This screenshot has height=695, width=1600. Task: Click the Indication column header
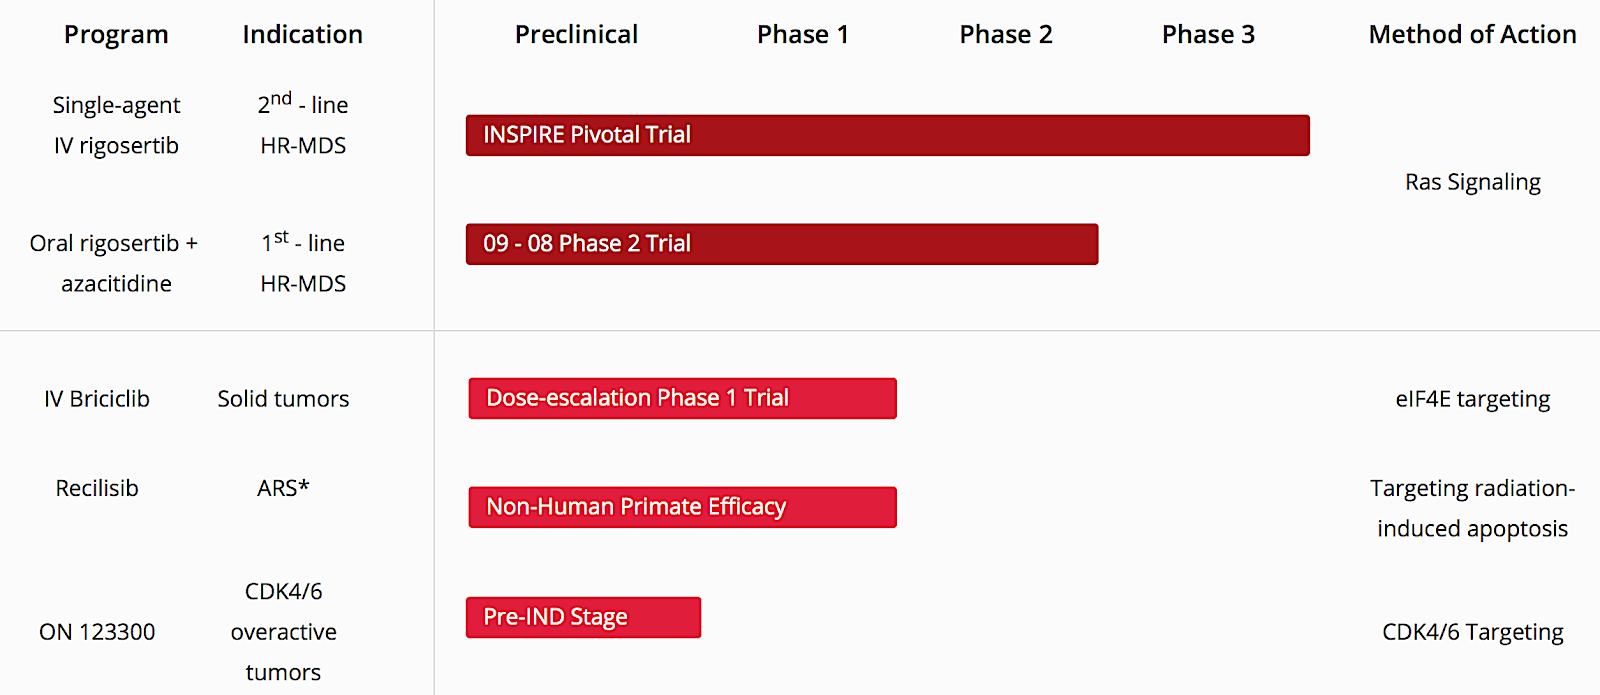(x=303, y=35)
